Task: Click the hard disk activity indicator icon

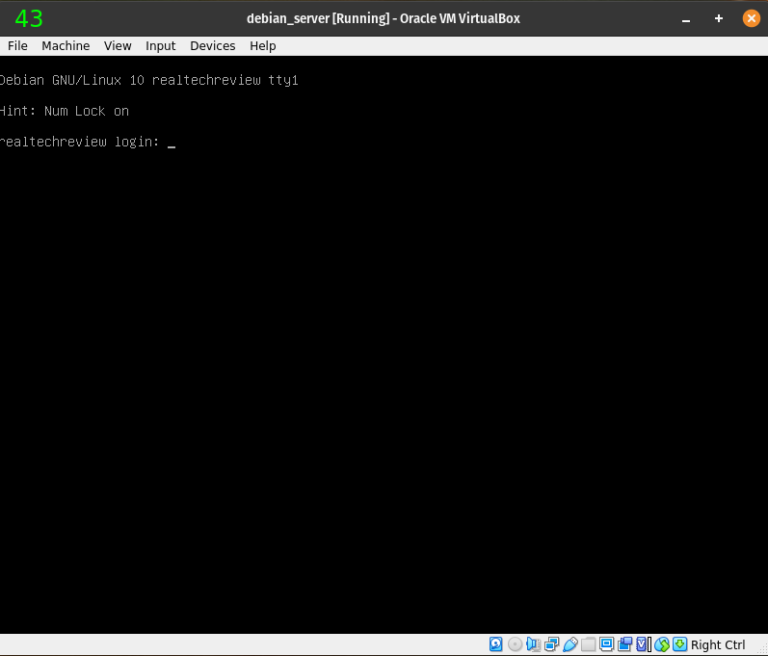Action: tap(496, 644)
